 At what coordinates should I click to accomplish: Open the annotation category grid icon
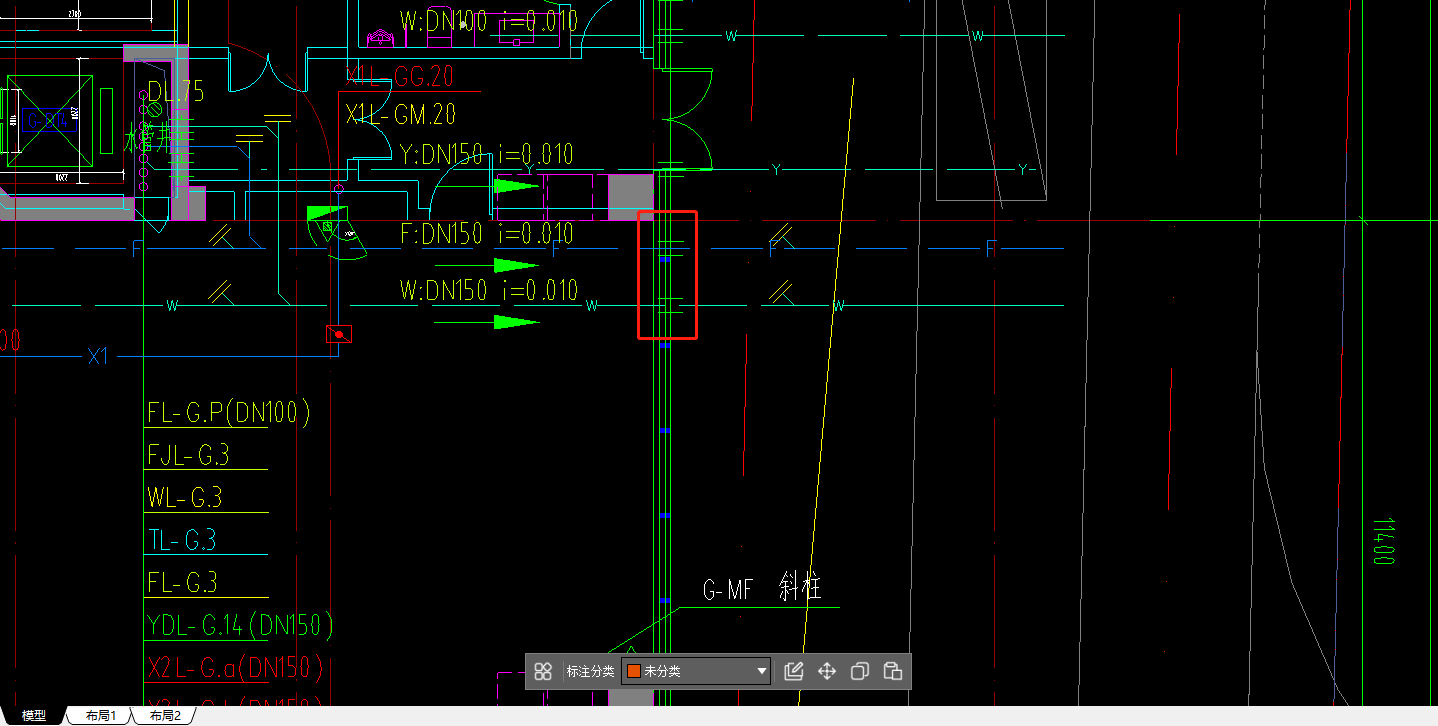pyautogui.click(x=543, y=671)
